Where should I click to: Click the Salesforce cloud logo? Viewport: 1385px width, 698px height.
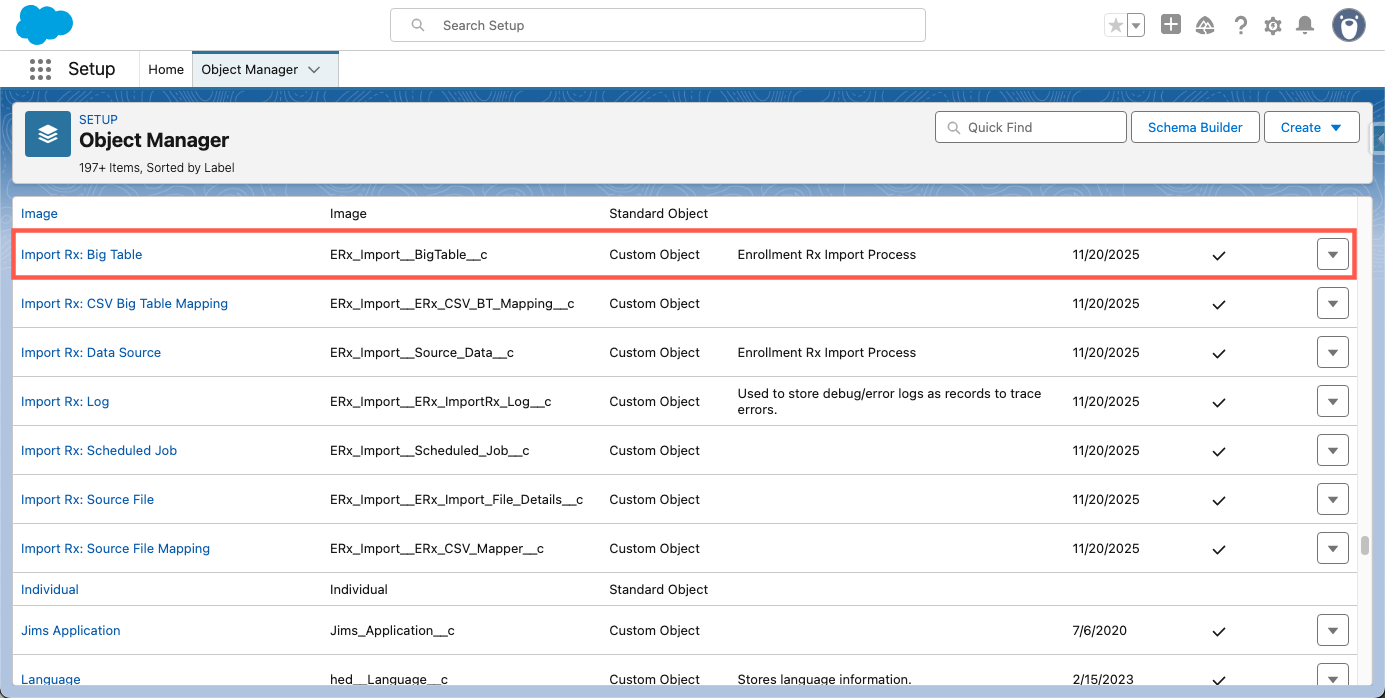[45, 25]
